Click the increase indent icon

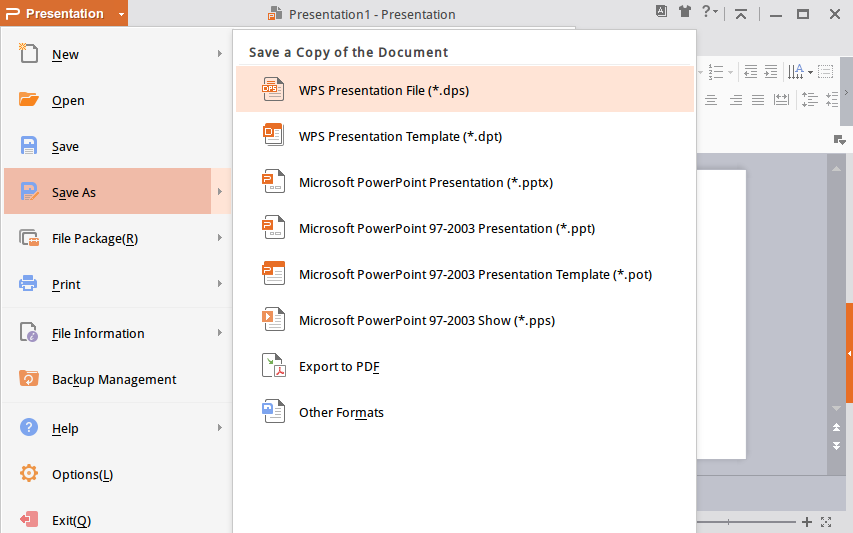coord(771,72)
